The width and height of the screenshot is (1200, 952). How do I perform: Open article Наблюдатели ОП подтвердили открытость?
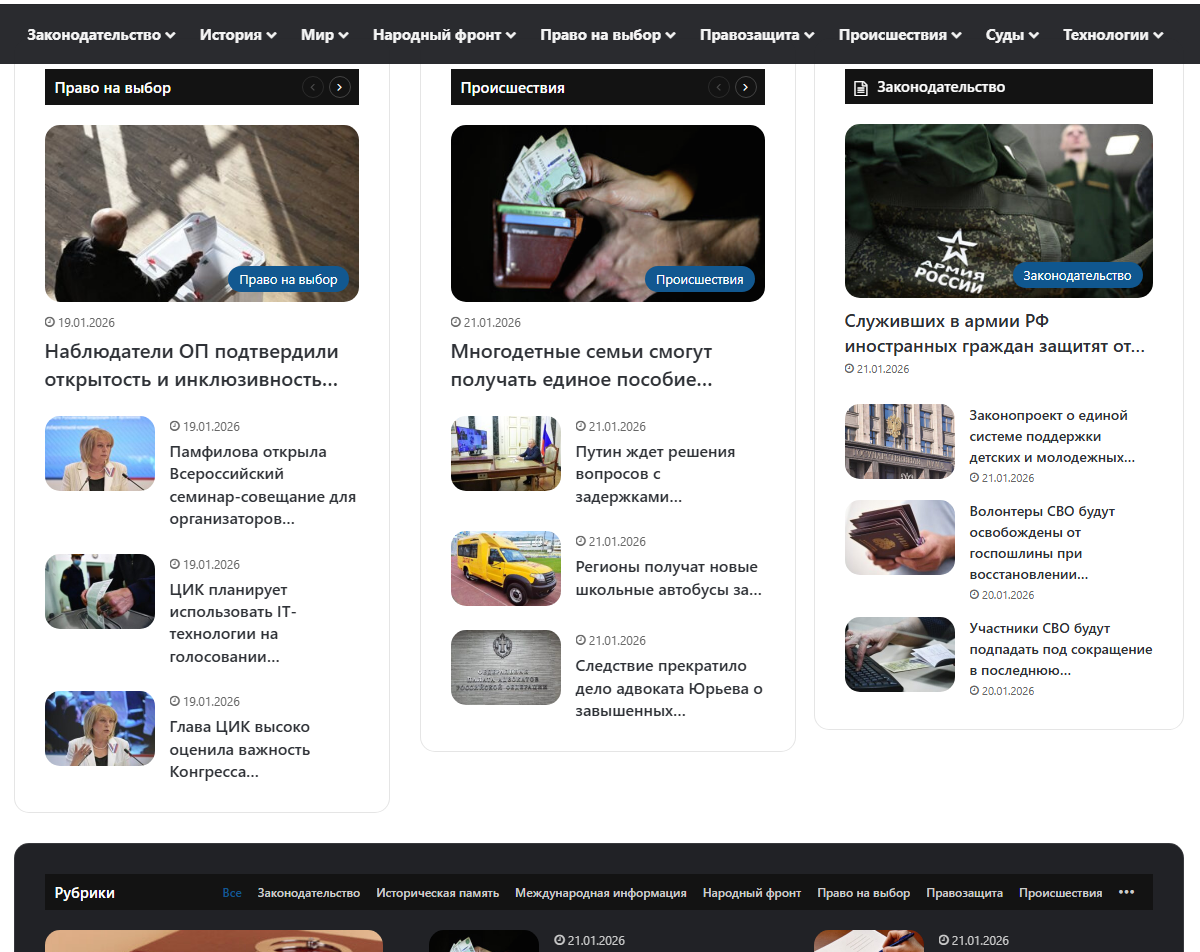192,366
